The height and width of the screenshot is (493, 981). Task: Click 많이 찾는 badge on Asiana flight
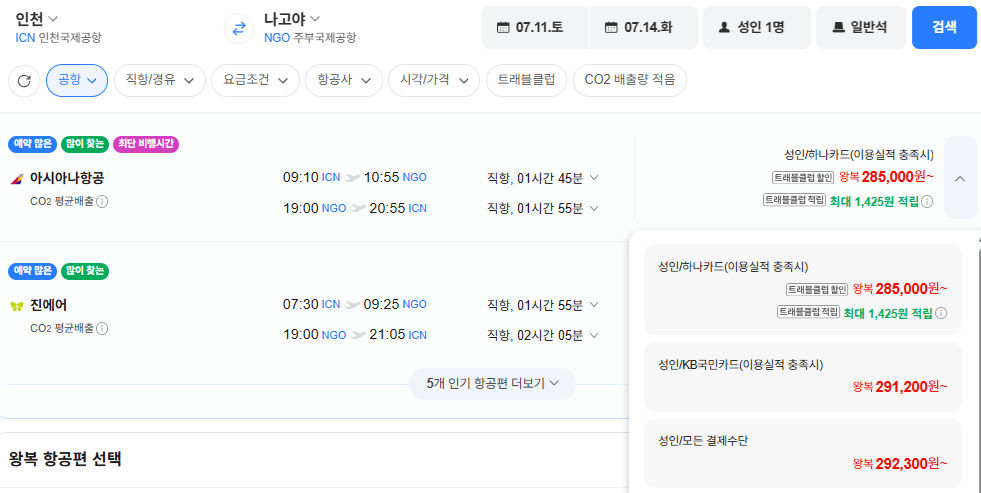click(x=84, y=145)
